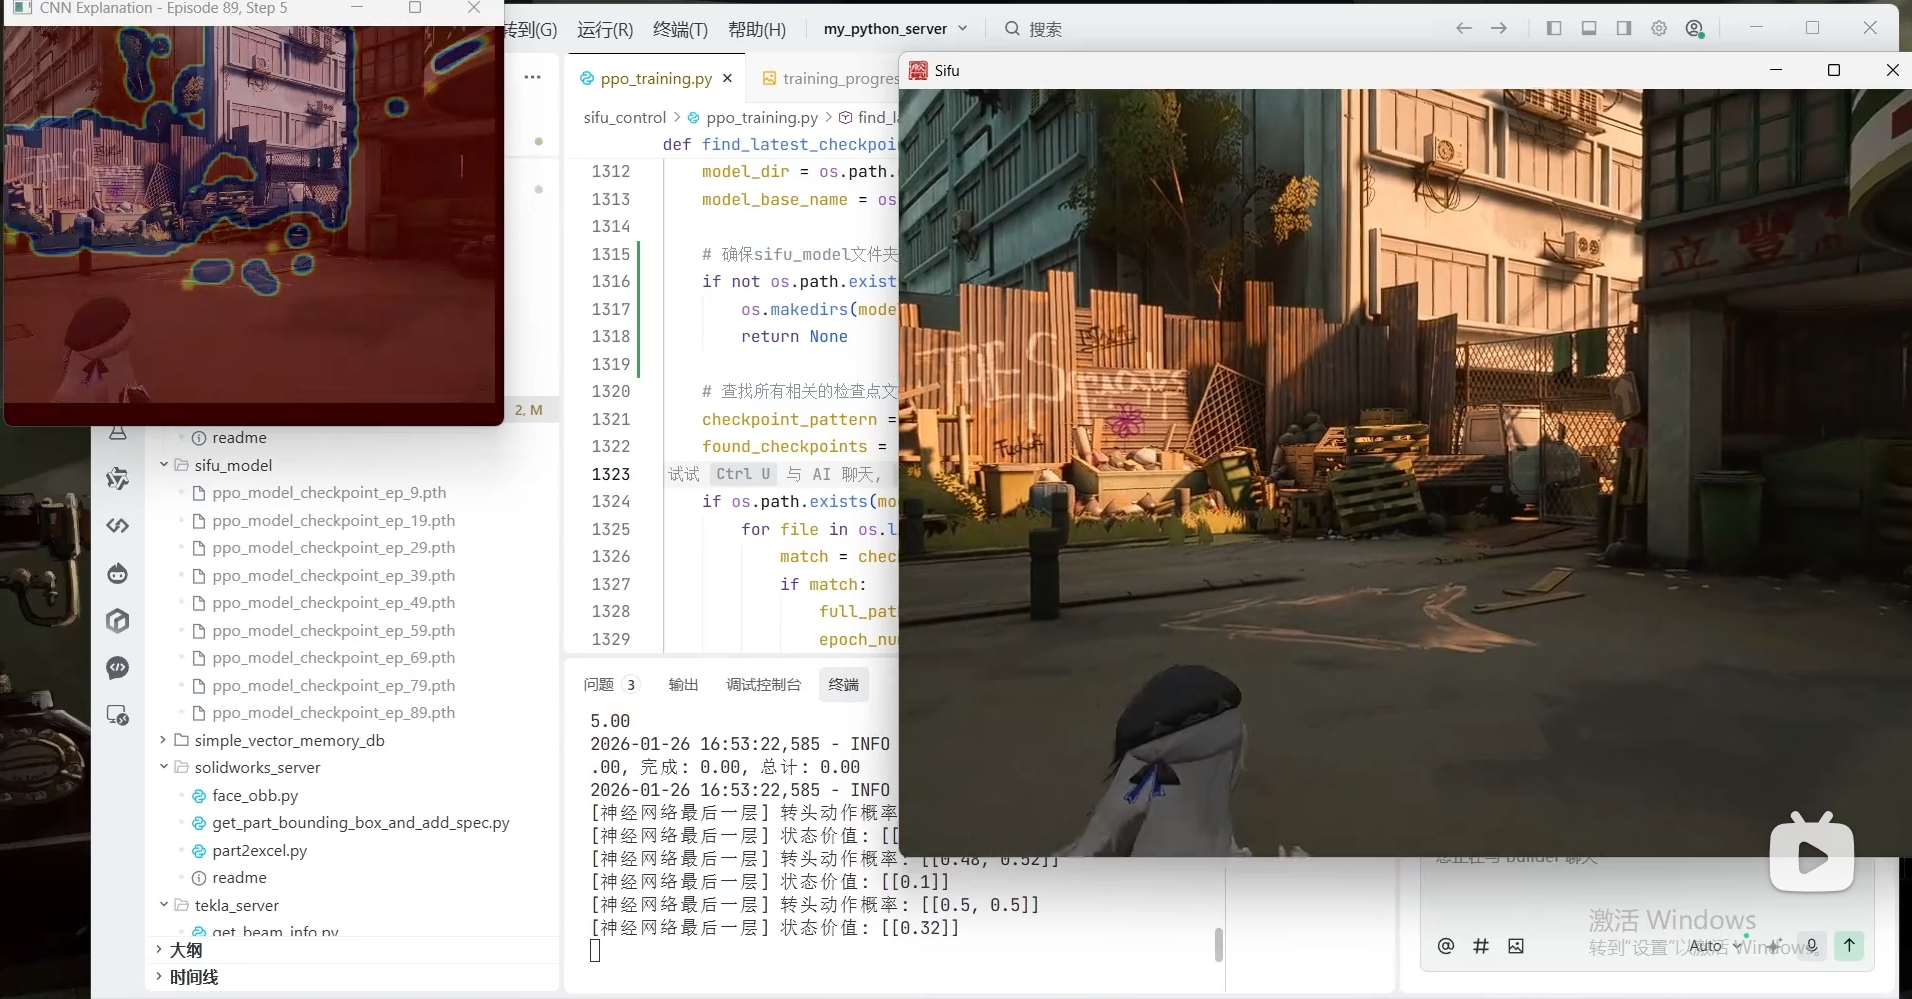Screen dimensions: 1912x999
Task: Open the Testing flask icon in activity bar
Action: [118, 434]
